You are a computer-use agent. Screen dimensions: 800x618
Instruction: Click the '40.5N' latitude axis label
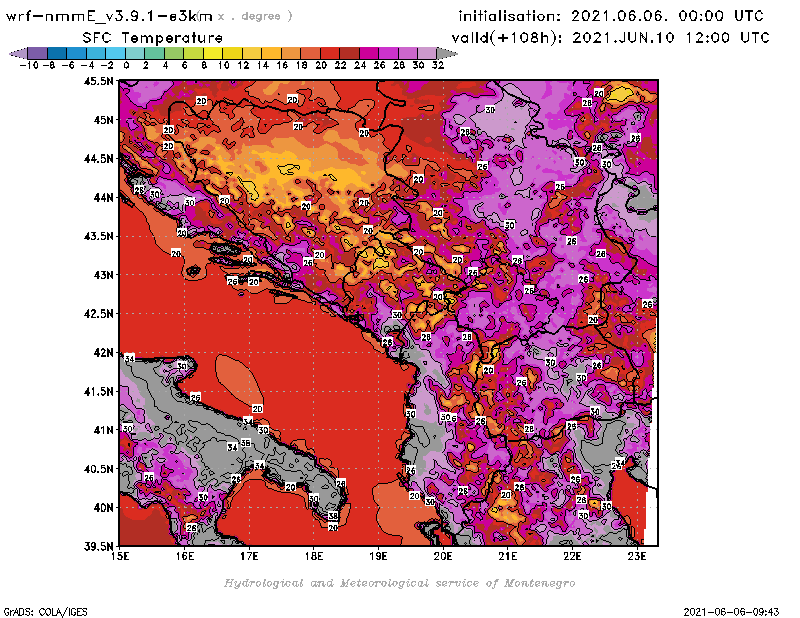click(x=98, y=468)
